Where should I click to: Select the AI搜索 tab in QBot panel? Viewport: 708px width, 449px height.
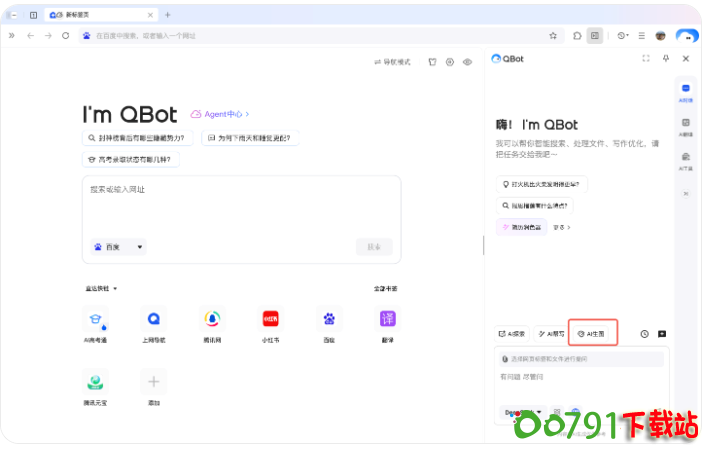click(x=512, y=333)
